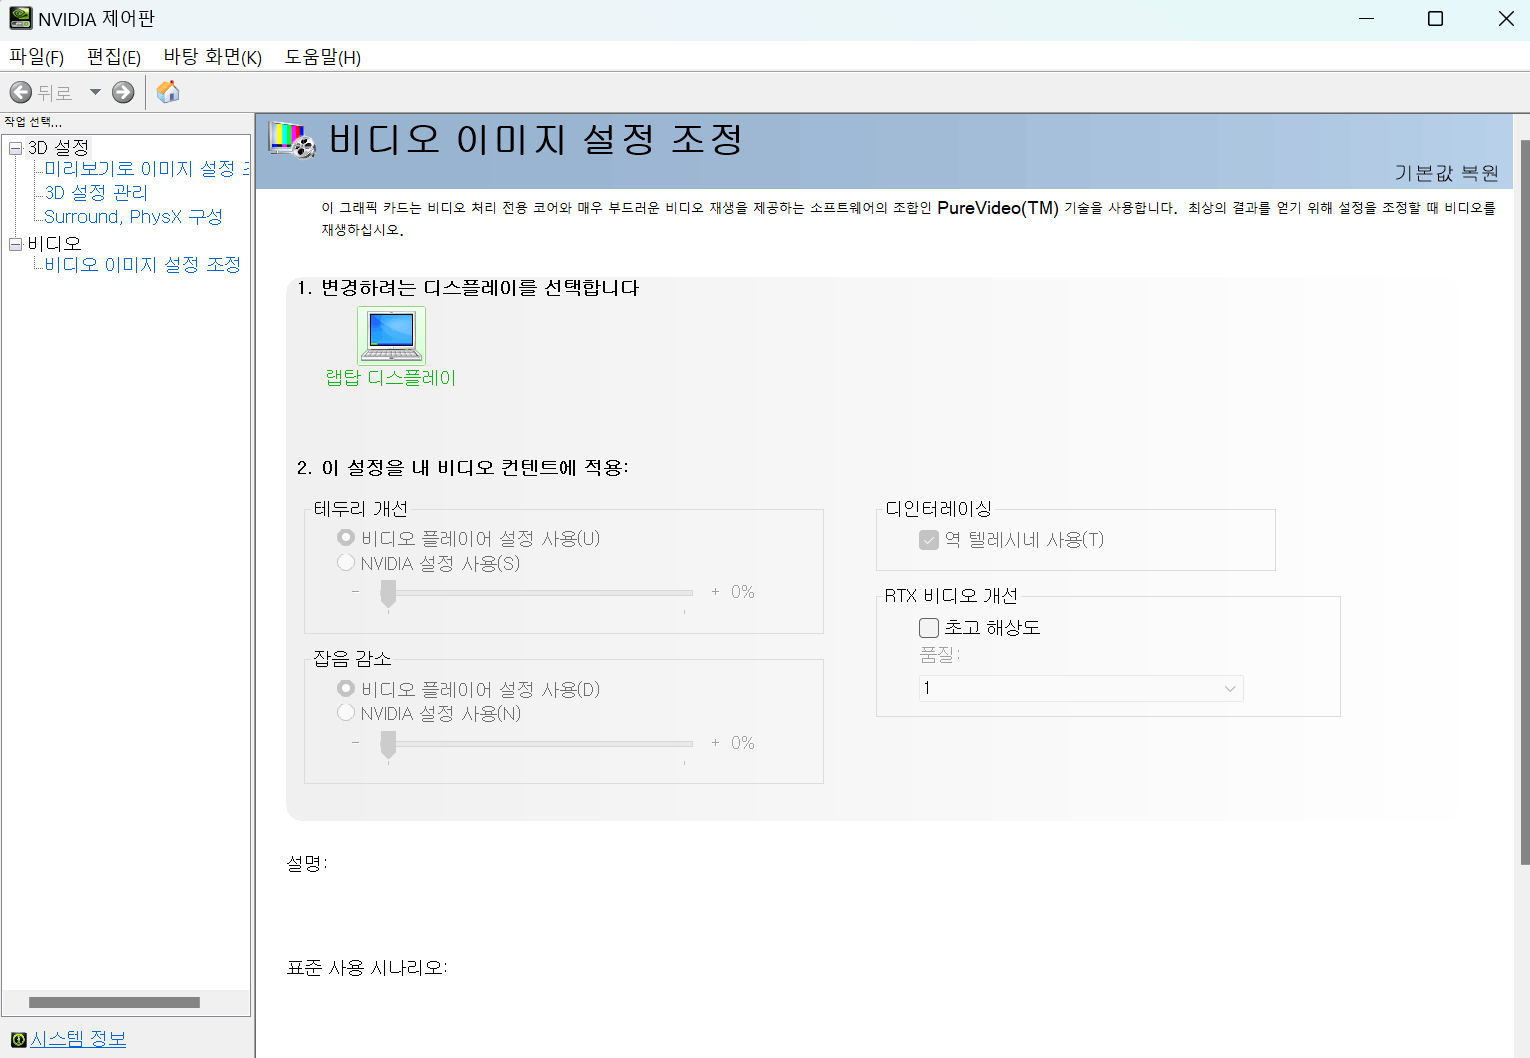Click the noise reduction slider handle

tap(388, 745)
